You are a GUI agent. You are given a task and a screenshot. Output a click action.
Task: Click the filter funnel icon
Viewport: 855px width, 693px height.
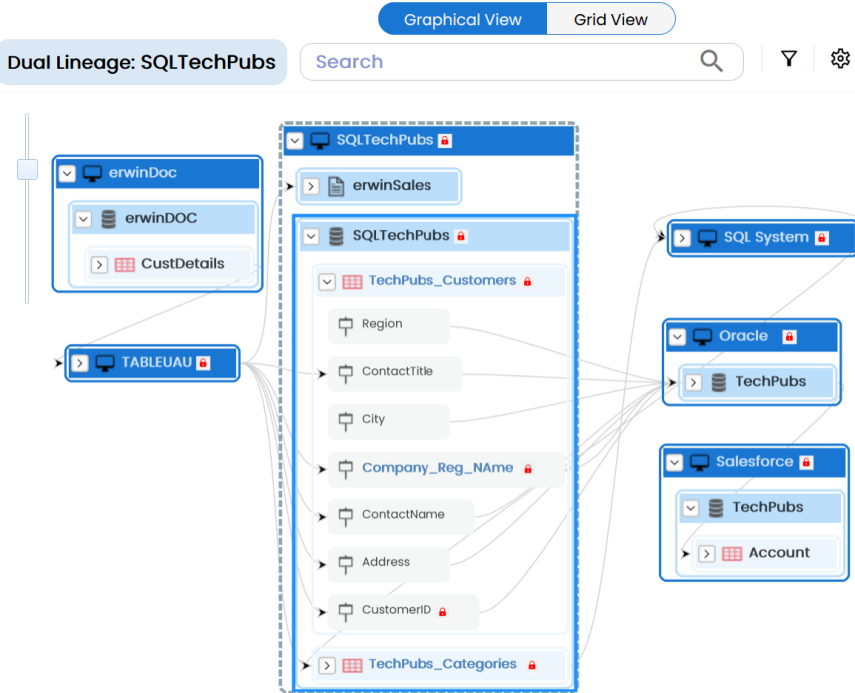789,60
